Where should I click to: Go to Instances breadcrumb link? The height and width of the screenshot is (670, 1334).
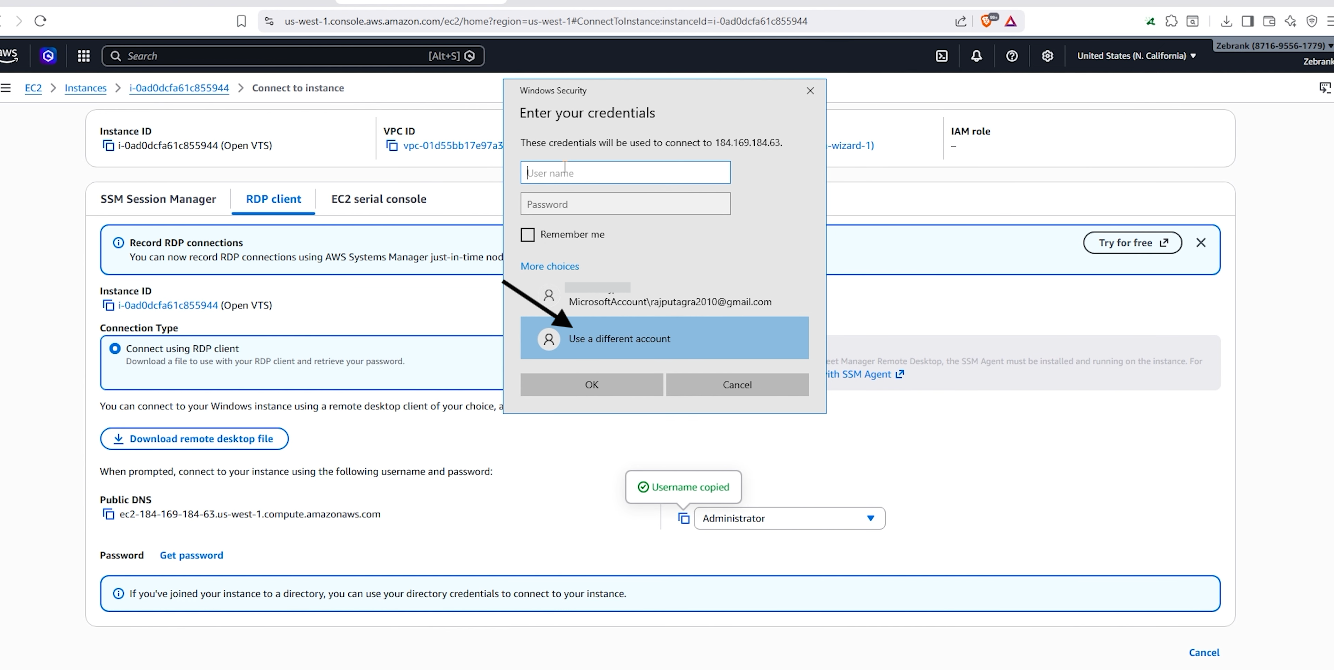tap(85, 88)
